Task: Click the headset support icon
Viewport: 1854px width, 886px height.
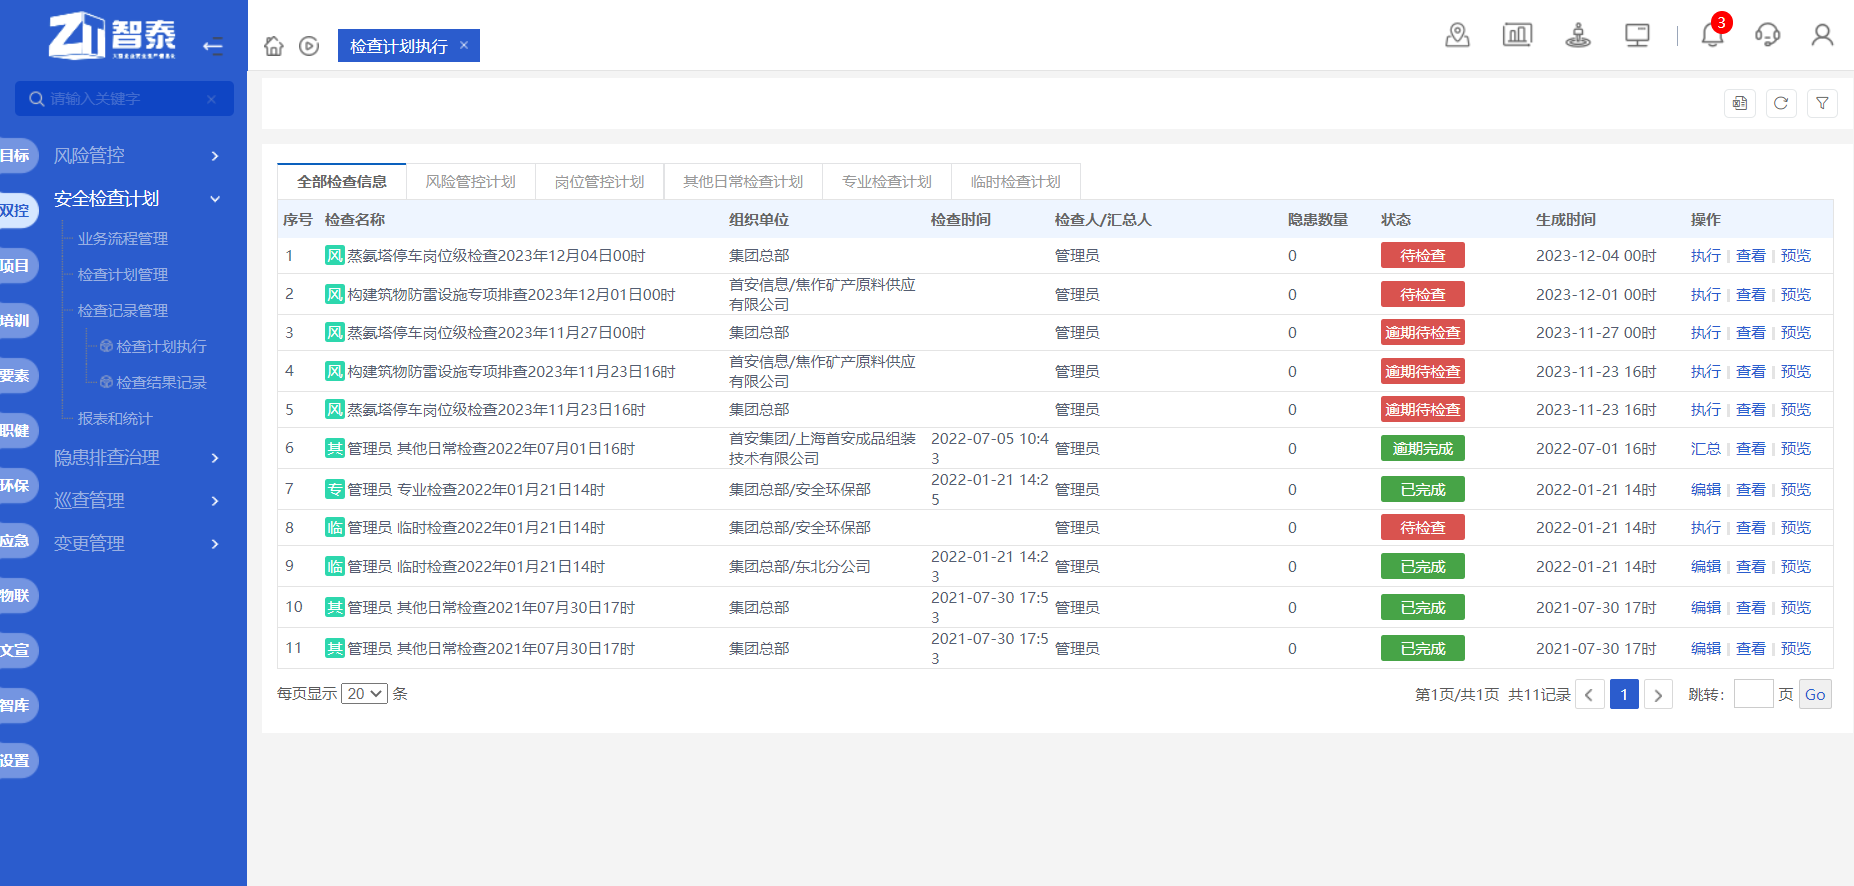Action: point(1767,35)
